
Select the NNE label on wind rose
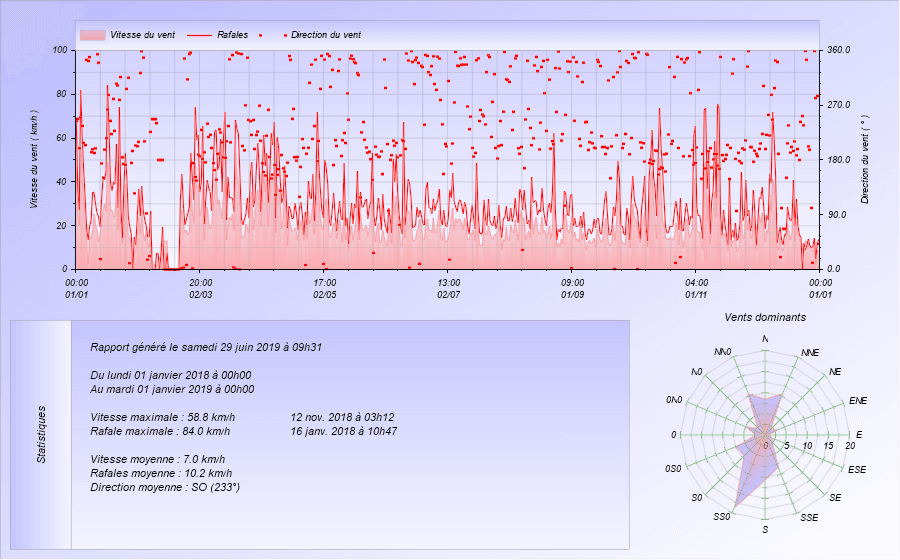click(x=811, y=353)
